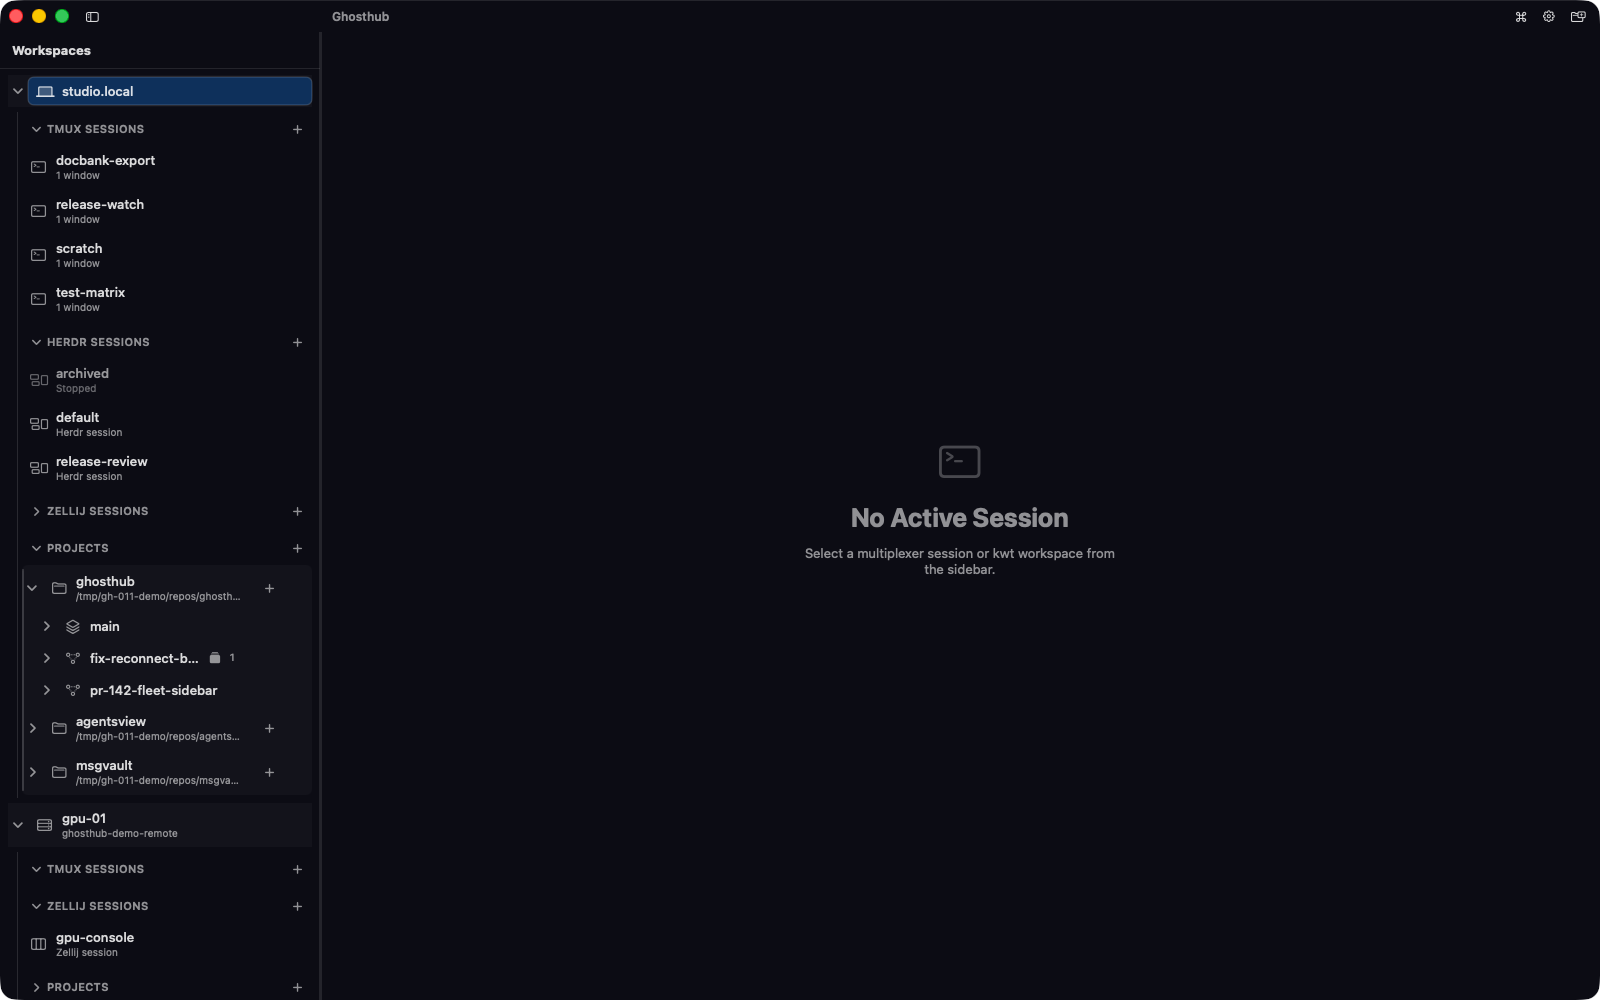Expand the main worktree row
1600x1000 pixels.
point(46,626)
